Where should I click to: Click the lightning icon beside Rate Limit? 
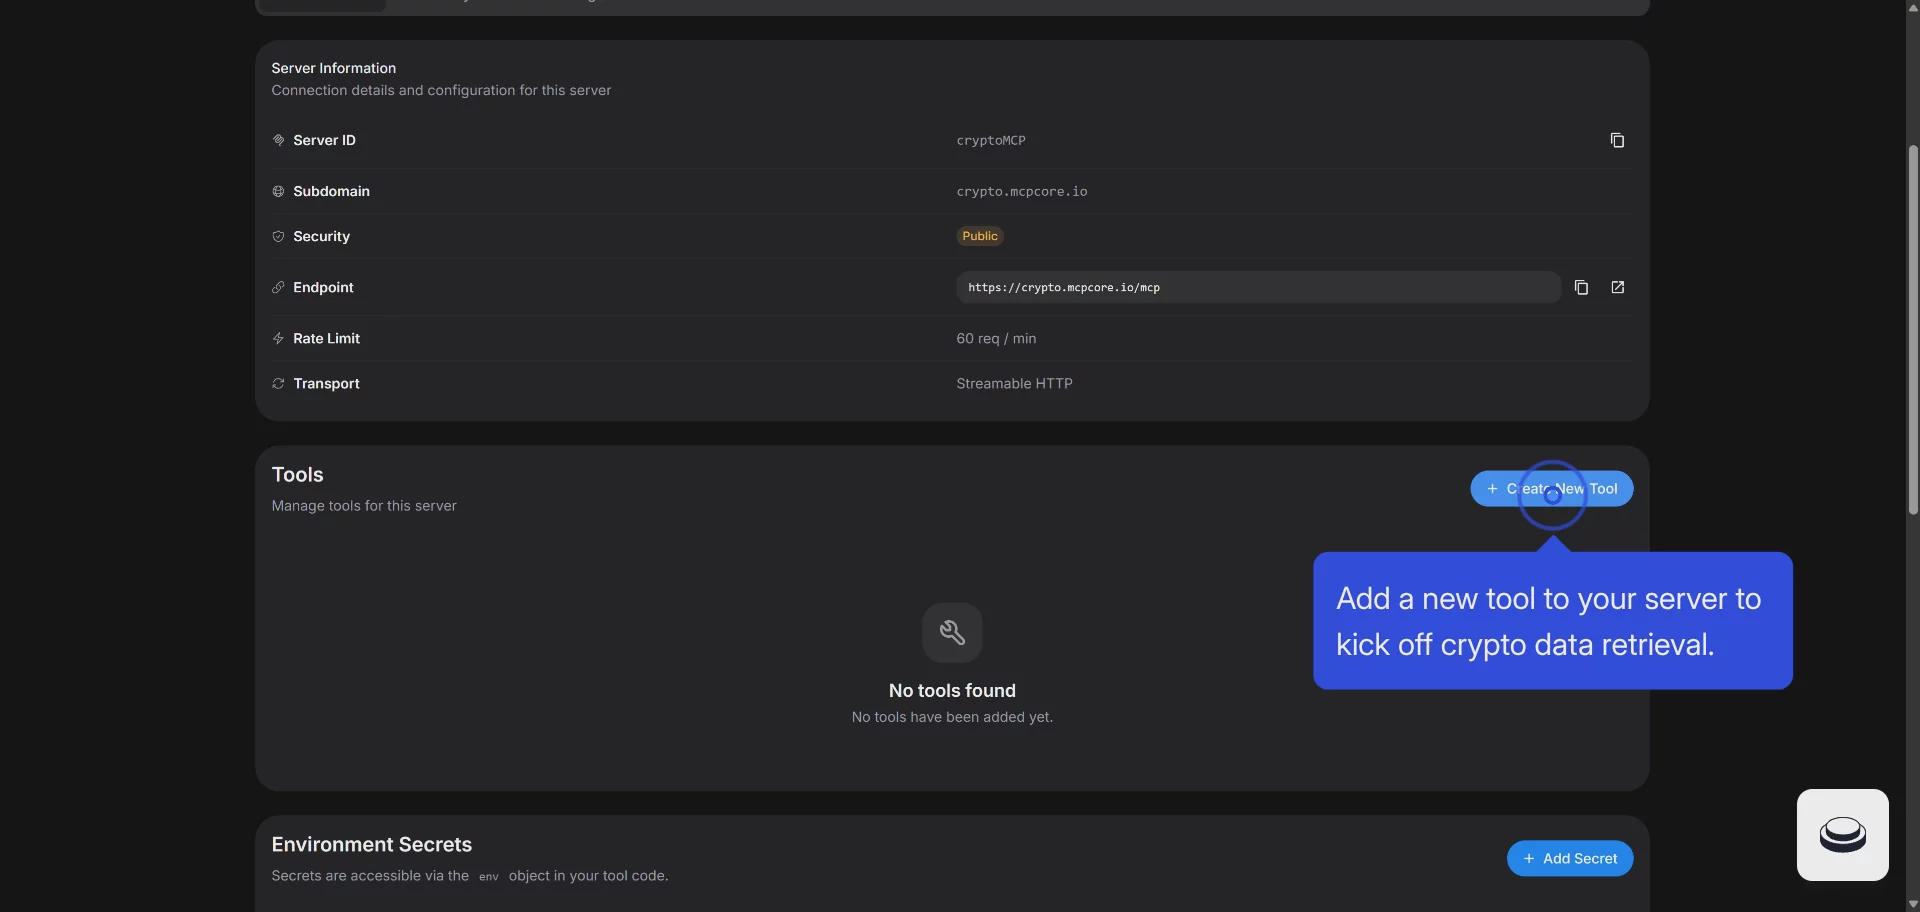(x=278, y=339)
